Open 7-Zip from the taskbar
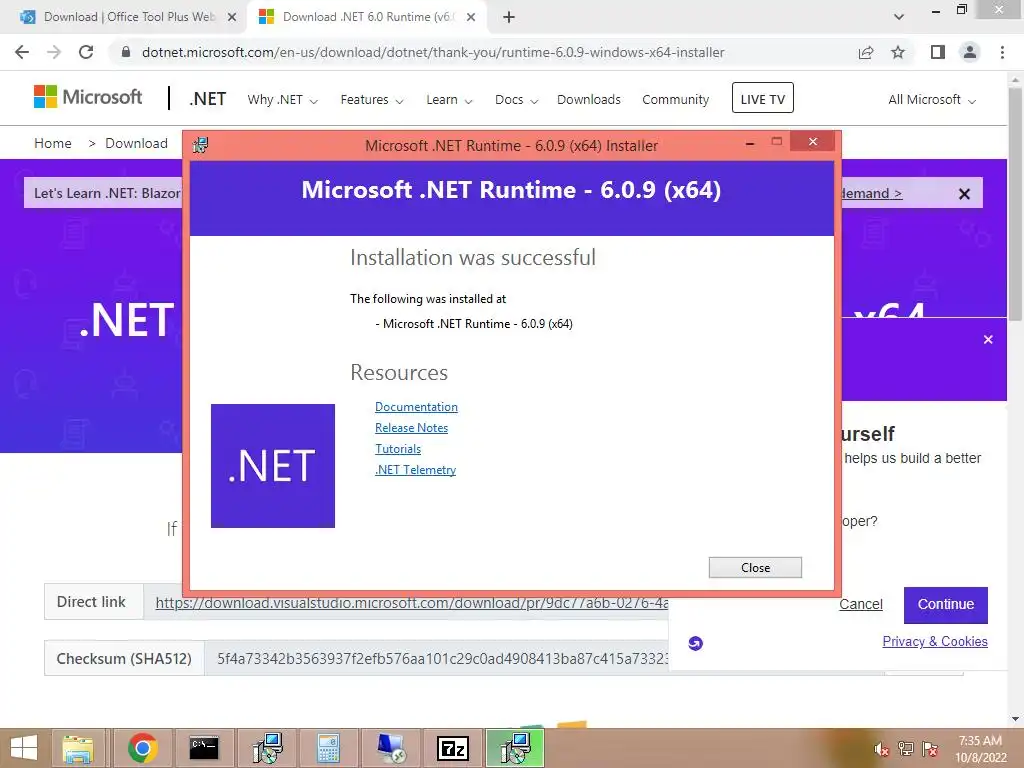 pos(453,748)
